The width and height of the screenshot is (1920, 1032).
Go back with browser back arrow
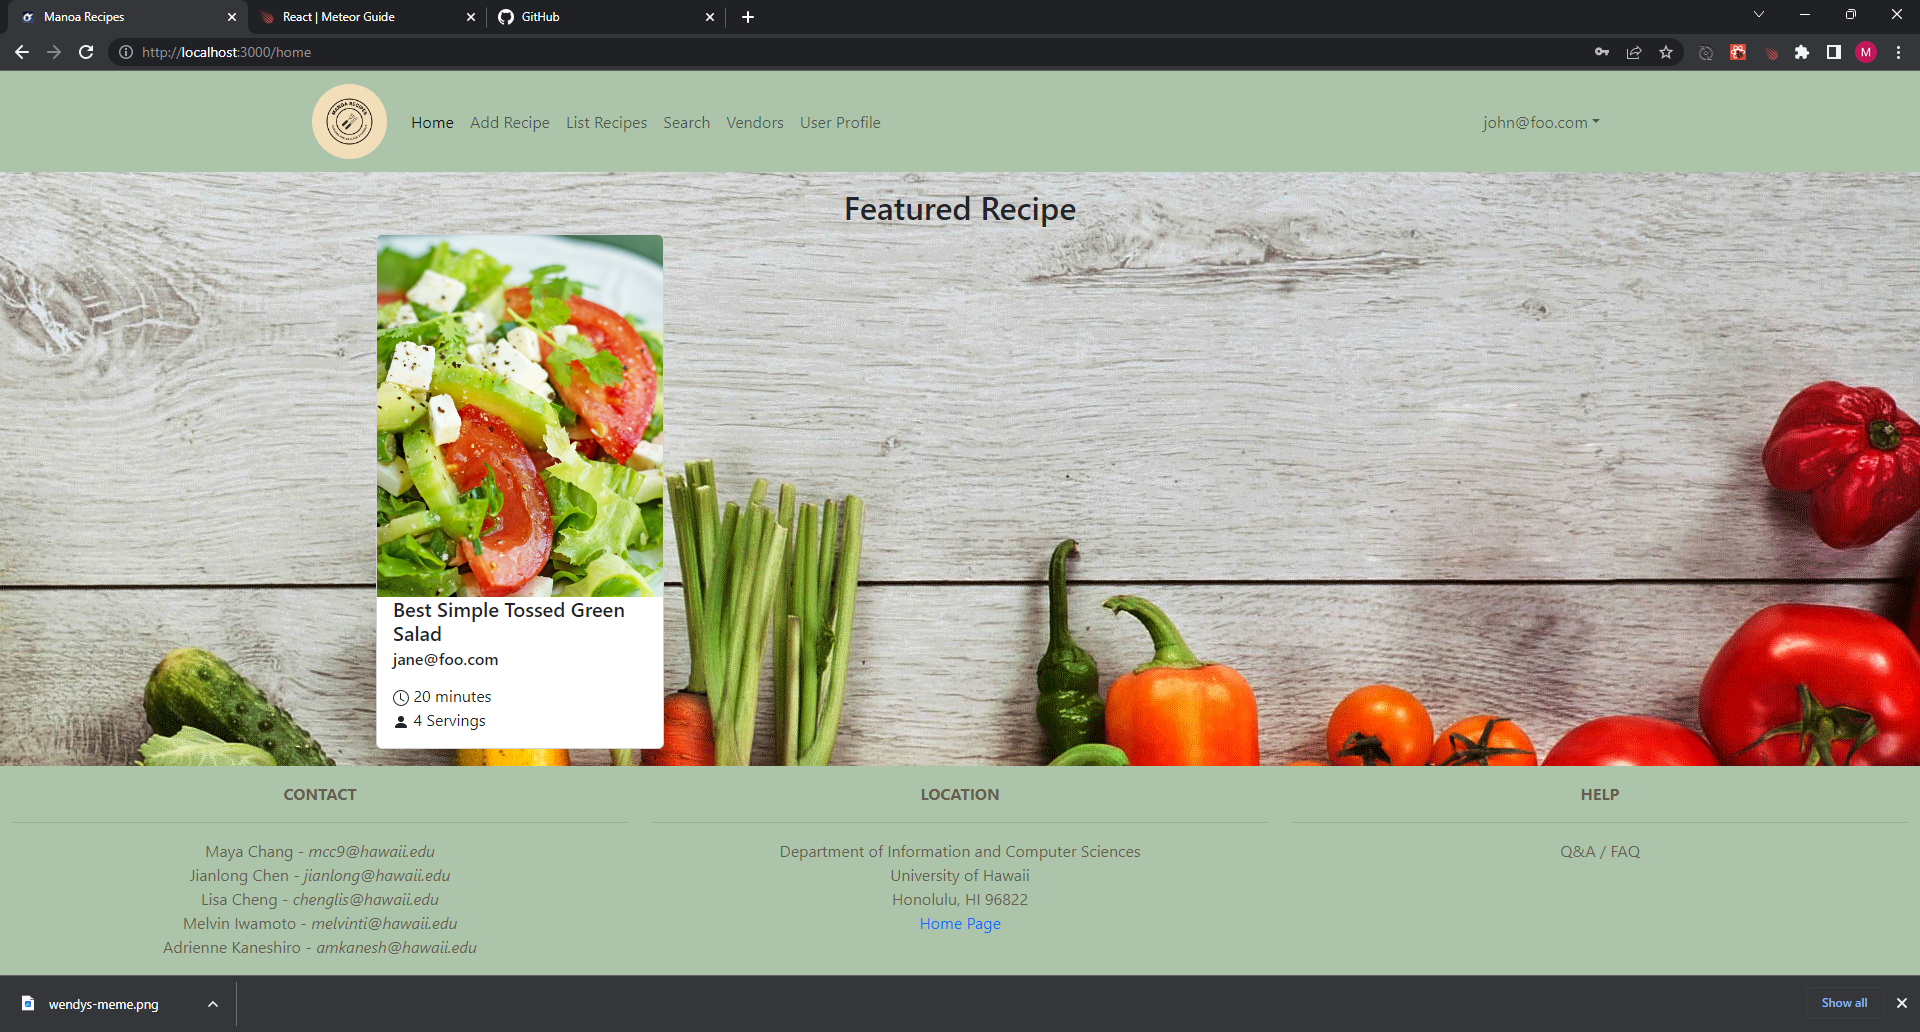[22, 52]
